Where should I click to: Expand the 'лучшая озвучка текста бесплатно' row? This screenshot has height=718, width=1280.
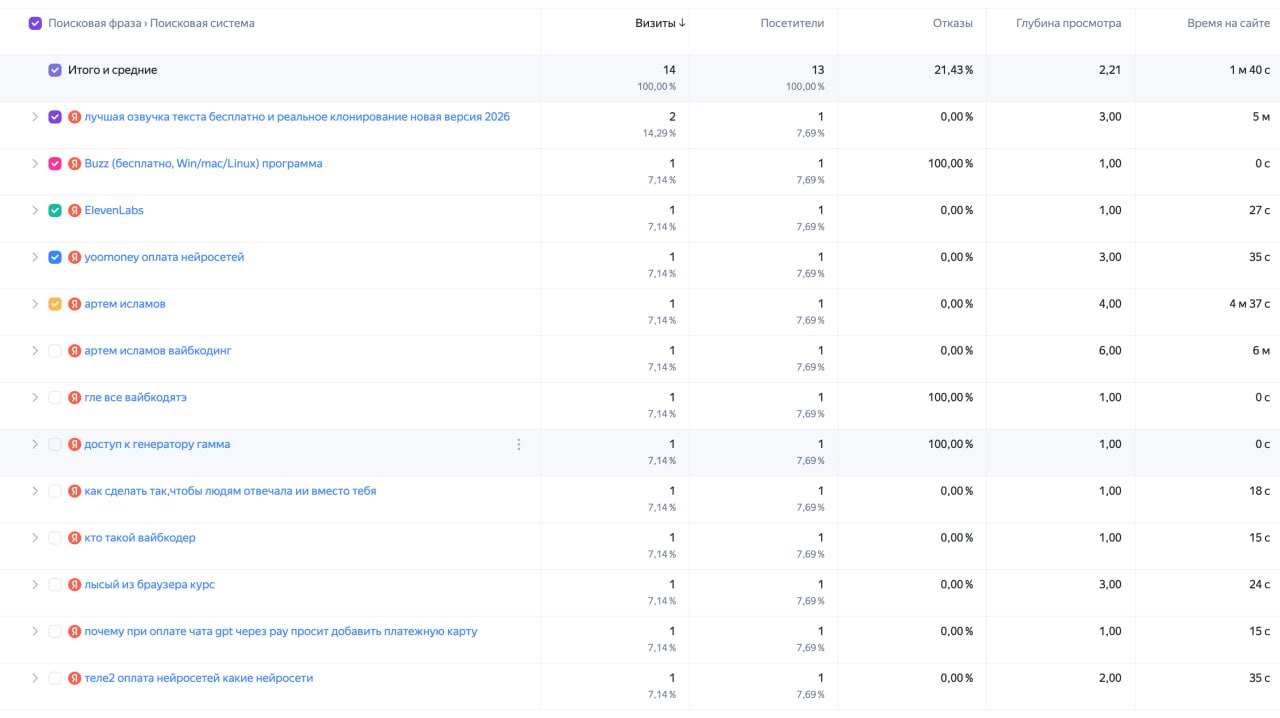pos(35,117)
